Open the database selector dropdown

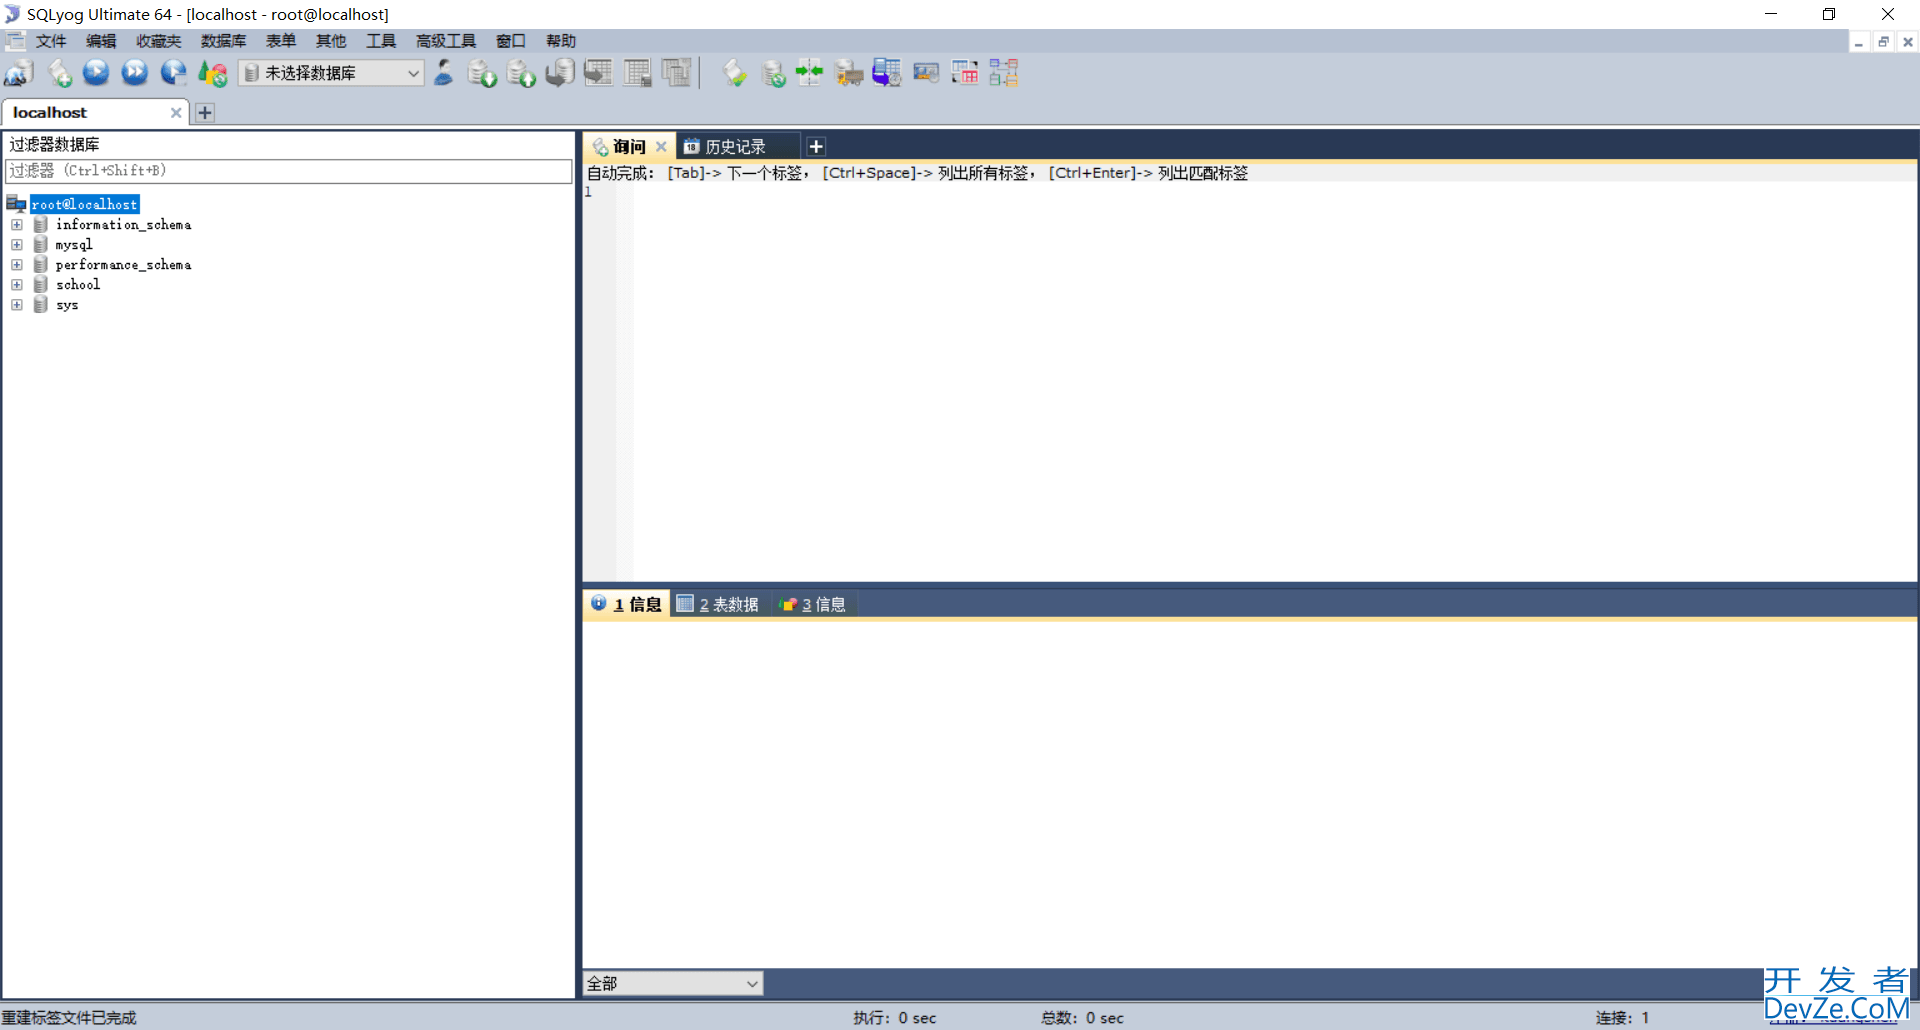pos(332,73)
